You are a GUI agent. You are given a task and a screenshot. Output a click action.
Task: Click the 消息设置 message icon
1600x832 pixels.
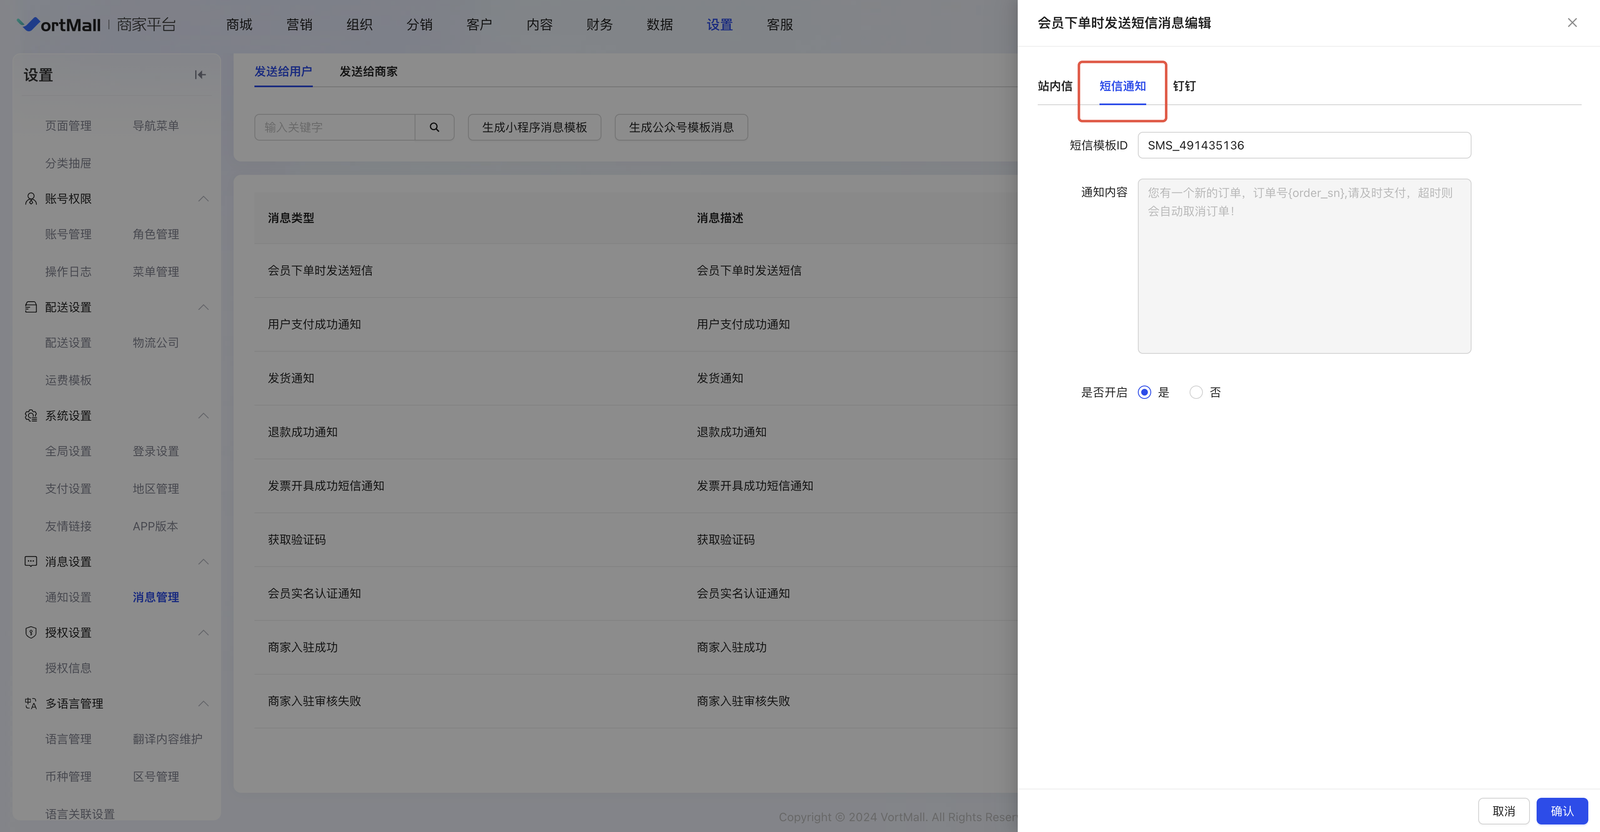point(31,562)
